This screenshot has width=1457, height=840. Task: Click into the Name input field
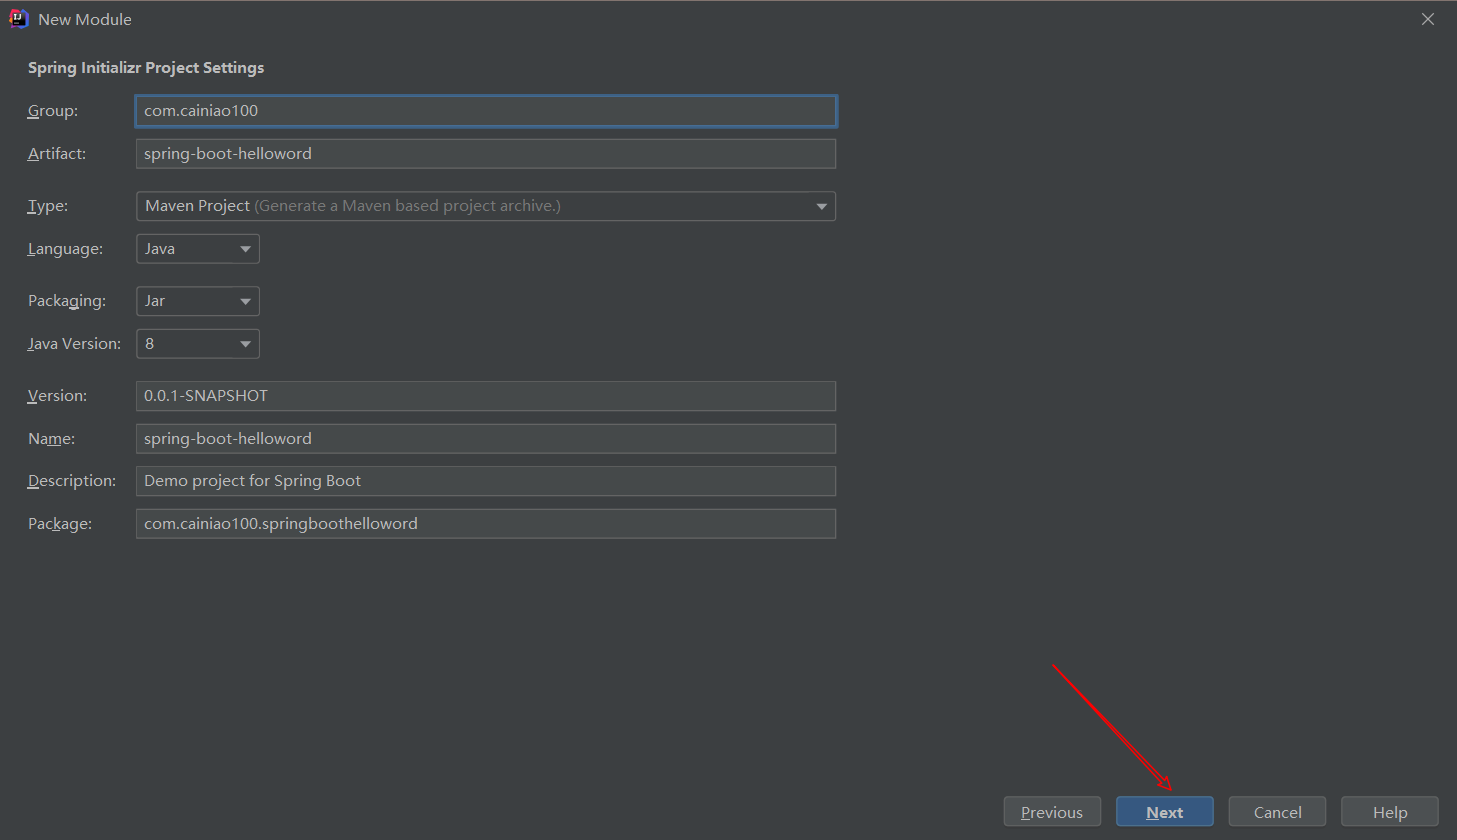pyautogui.click(x=486, y=439)
